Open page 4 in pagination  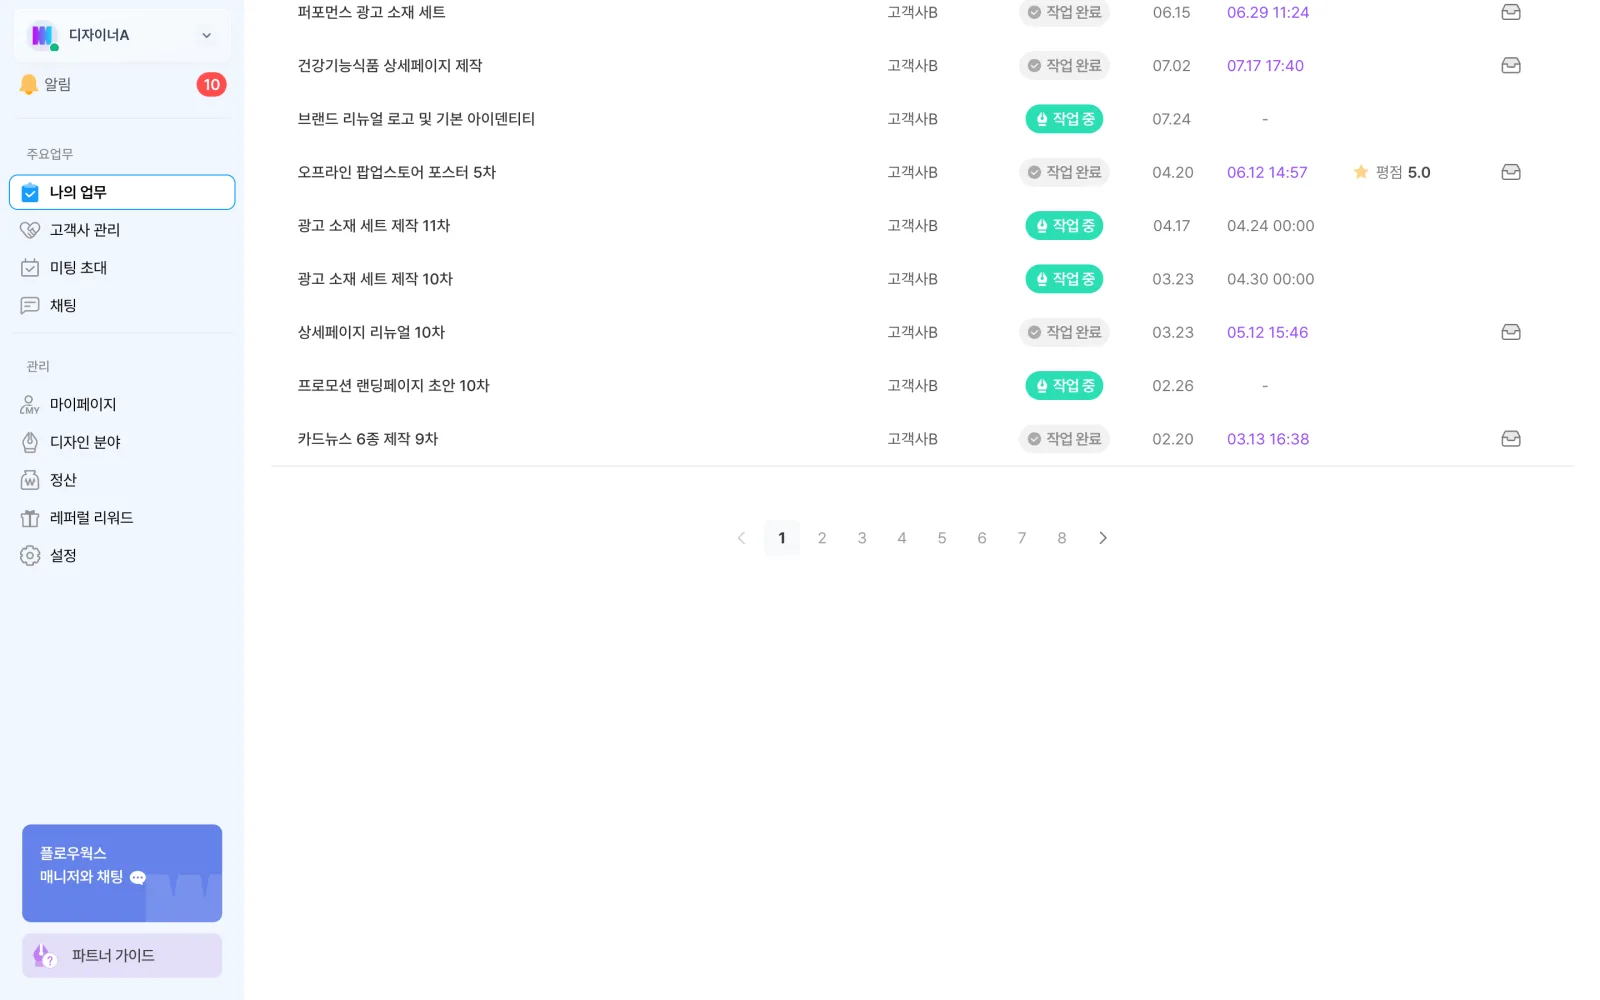(902, 538)
